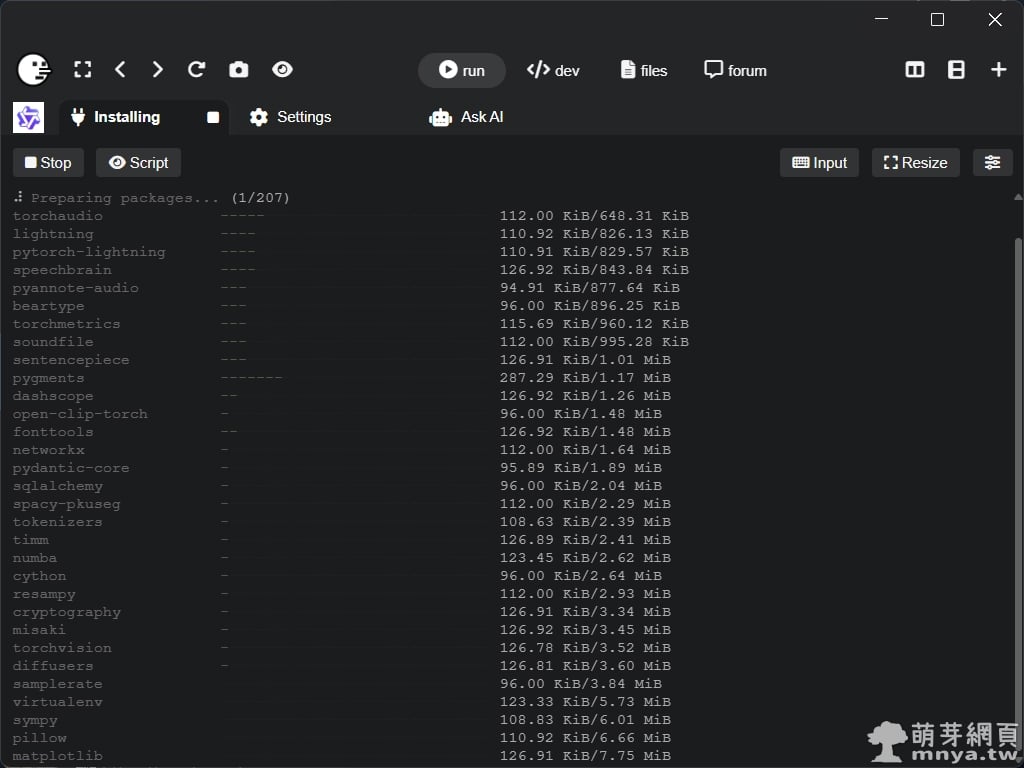Open the forum link
This screenshot has width=1024, height=768.
coord(735,70)
